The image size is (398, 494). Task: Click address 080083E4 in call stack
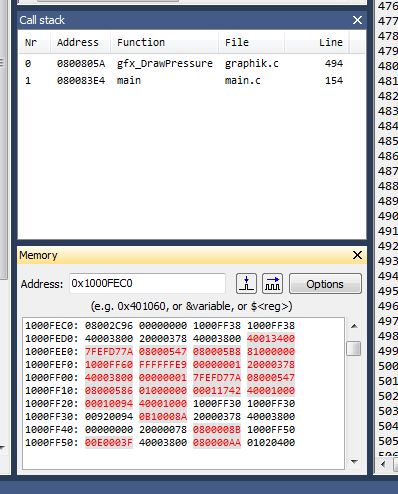81,80
